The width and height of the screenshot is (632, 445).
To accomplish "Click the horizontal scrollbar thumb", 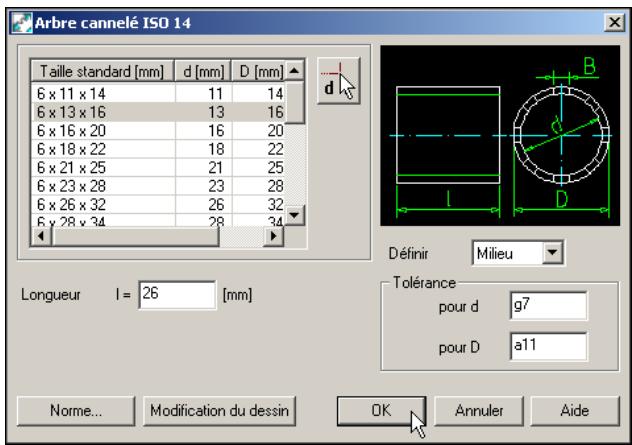I will point(135,236).
